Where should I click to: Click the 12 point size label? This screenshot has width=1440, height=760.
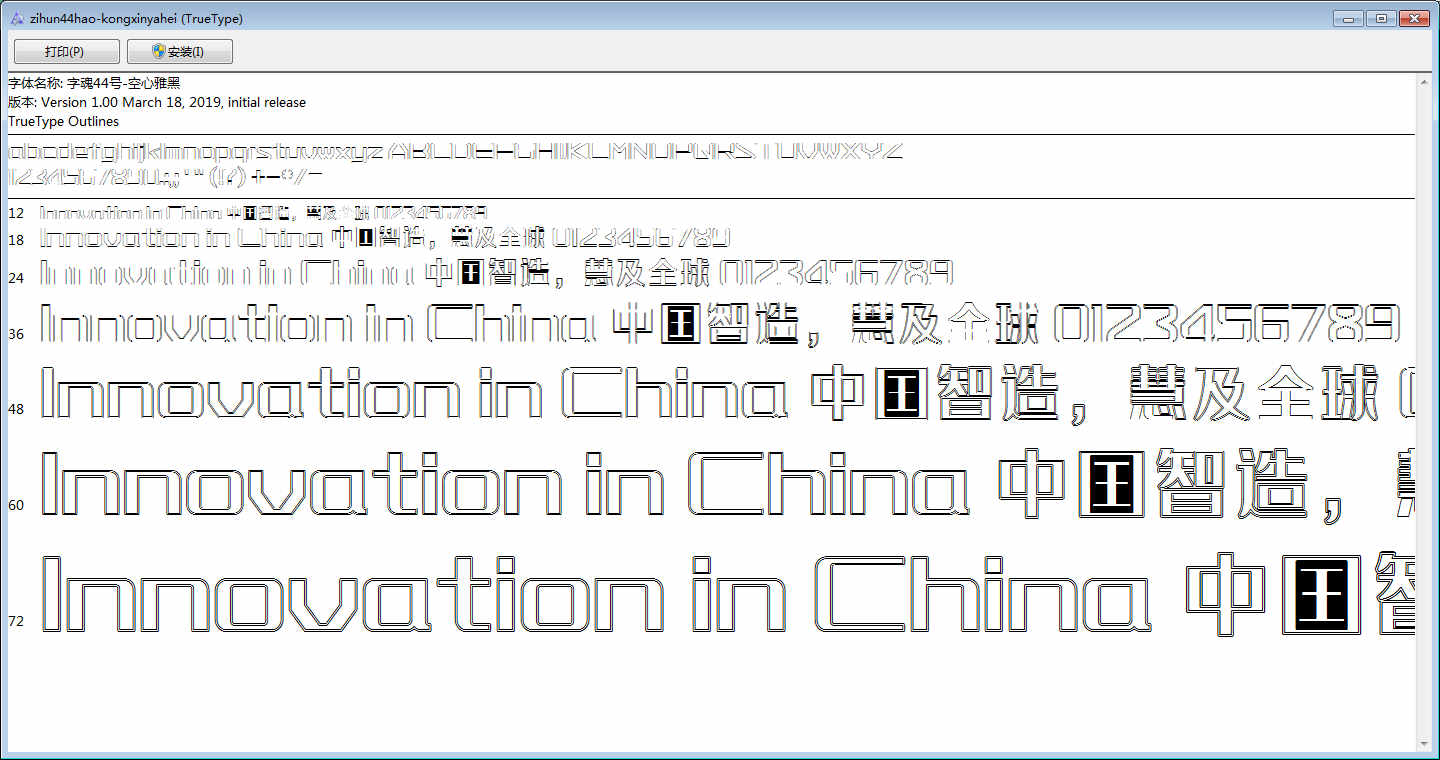pos(15,213)
